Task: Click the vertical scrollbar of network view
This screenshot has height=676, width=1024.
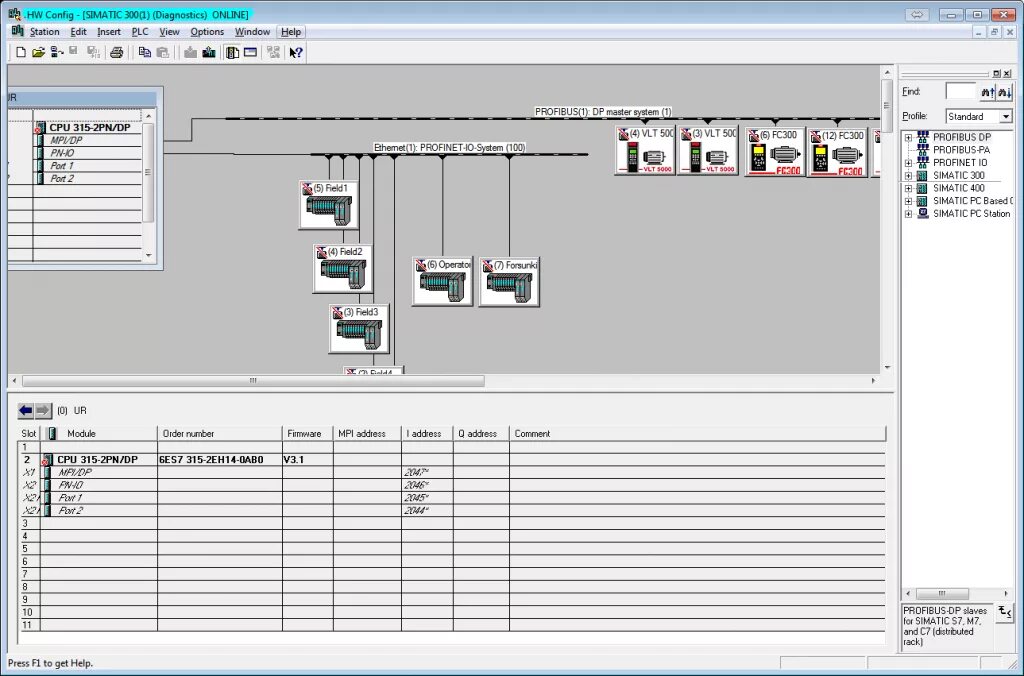Action: 886,105
